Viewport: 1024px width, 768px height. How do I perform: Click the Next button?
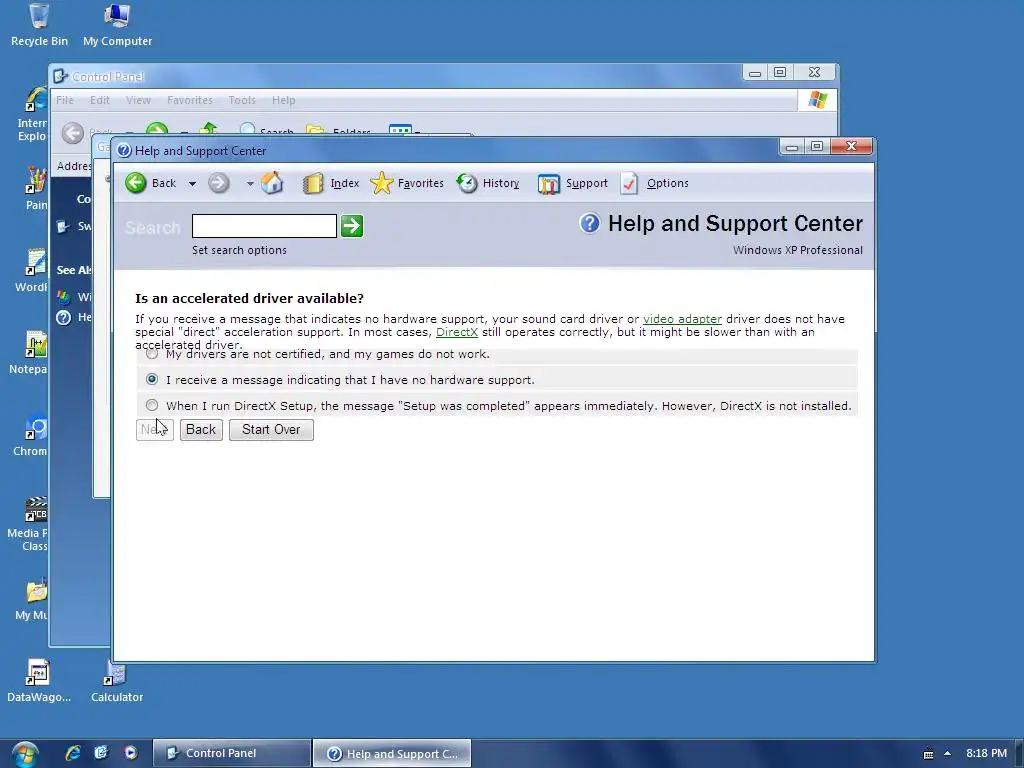pos(155,430)
